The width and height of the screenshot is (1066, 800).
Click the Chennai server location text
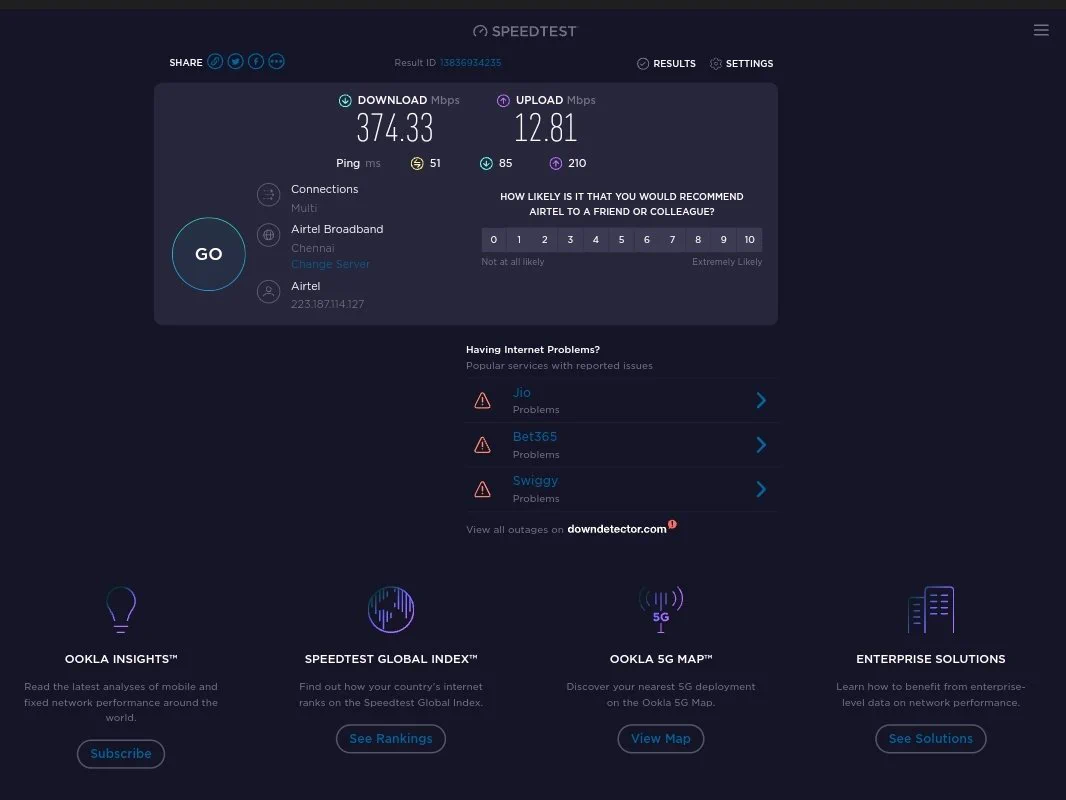(x=313, y=248)
